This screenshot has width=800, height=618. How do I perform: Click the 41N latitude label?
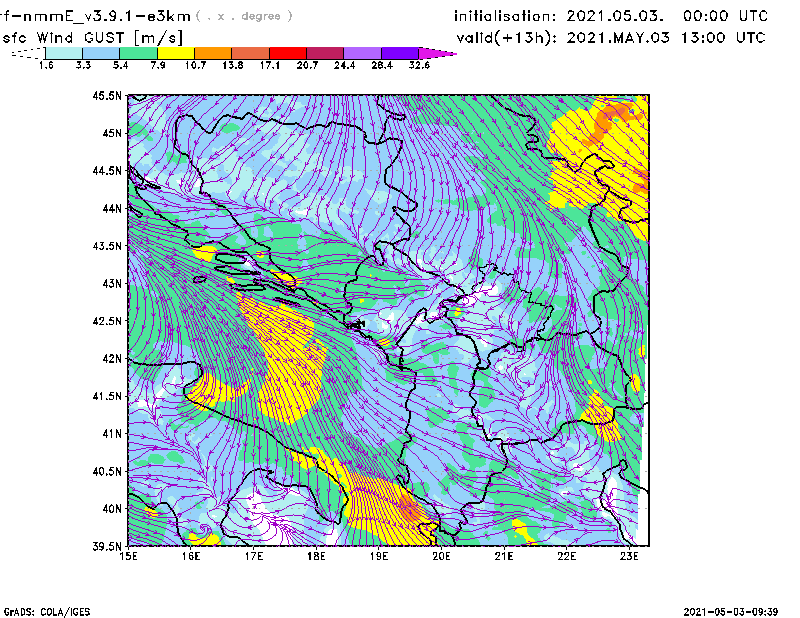pyautogui.click(x=112, y=433)
